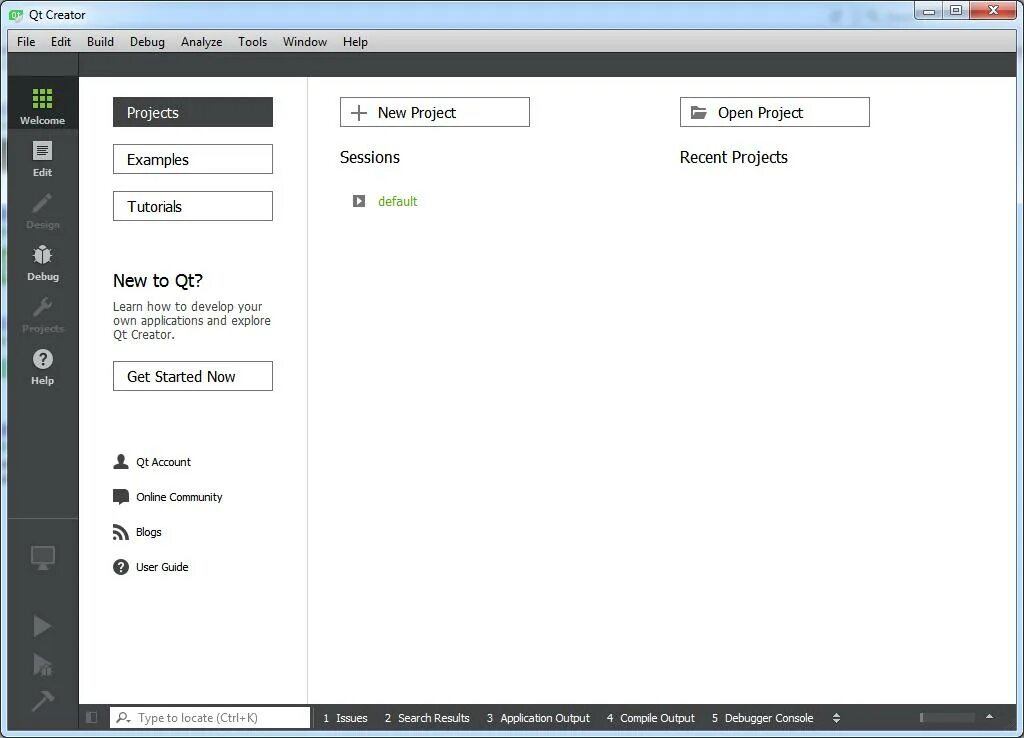Open the Build menu

[101, 42]
